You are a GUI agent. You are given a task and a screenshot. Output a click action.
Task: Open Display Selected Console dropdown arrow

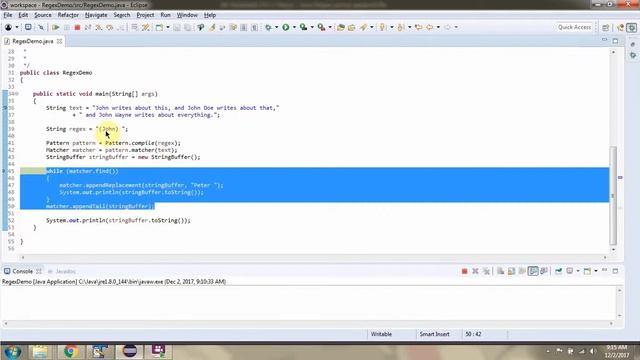pyautogui.click(x=578, y=271)
